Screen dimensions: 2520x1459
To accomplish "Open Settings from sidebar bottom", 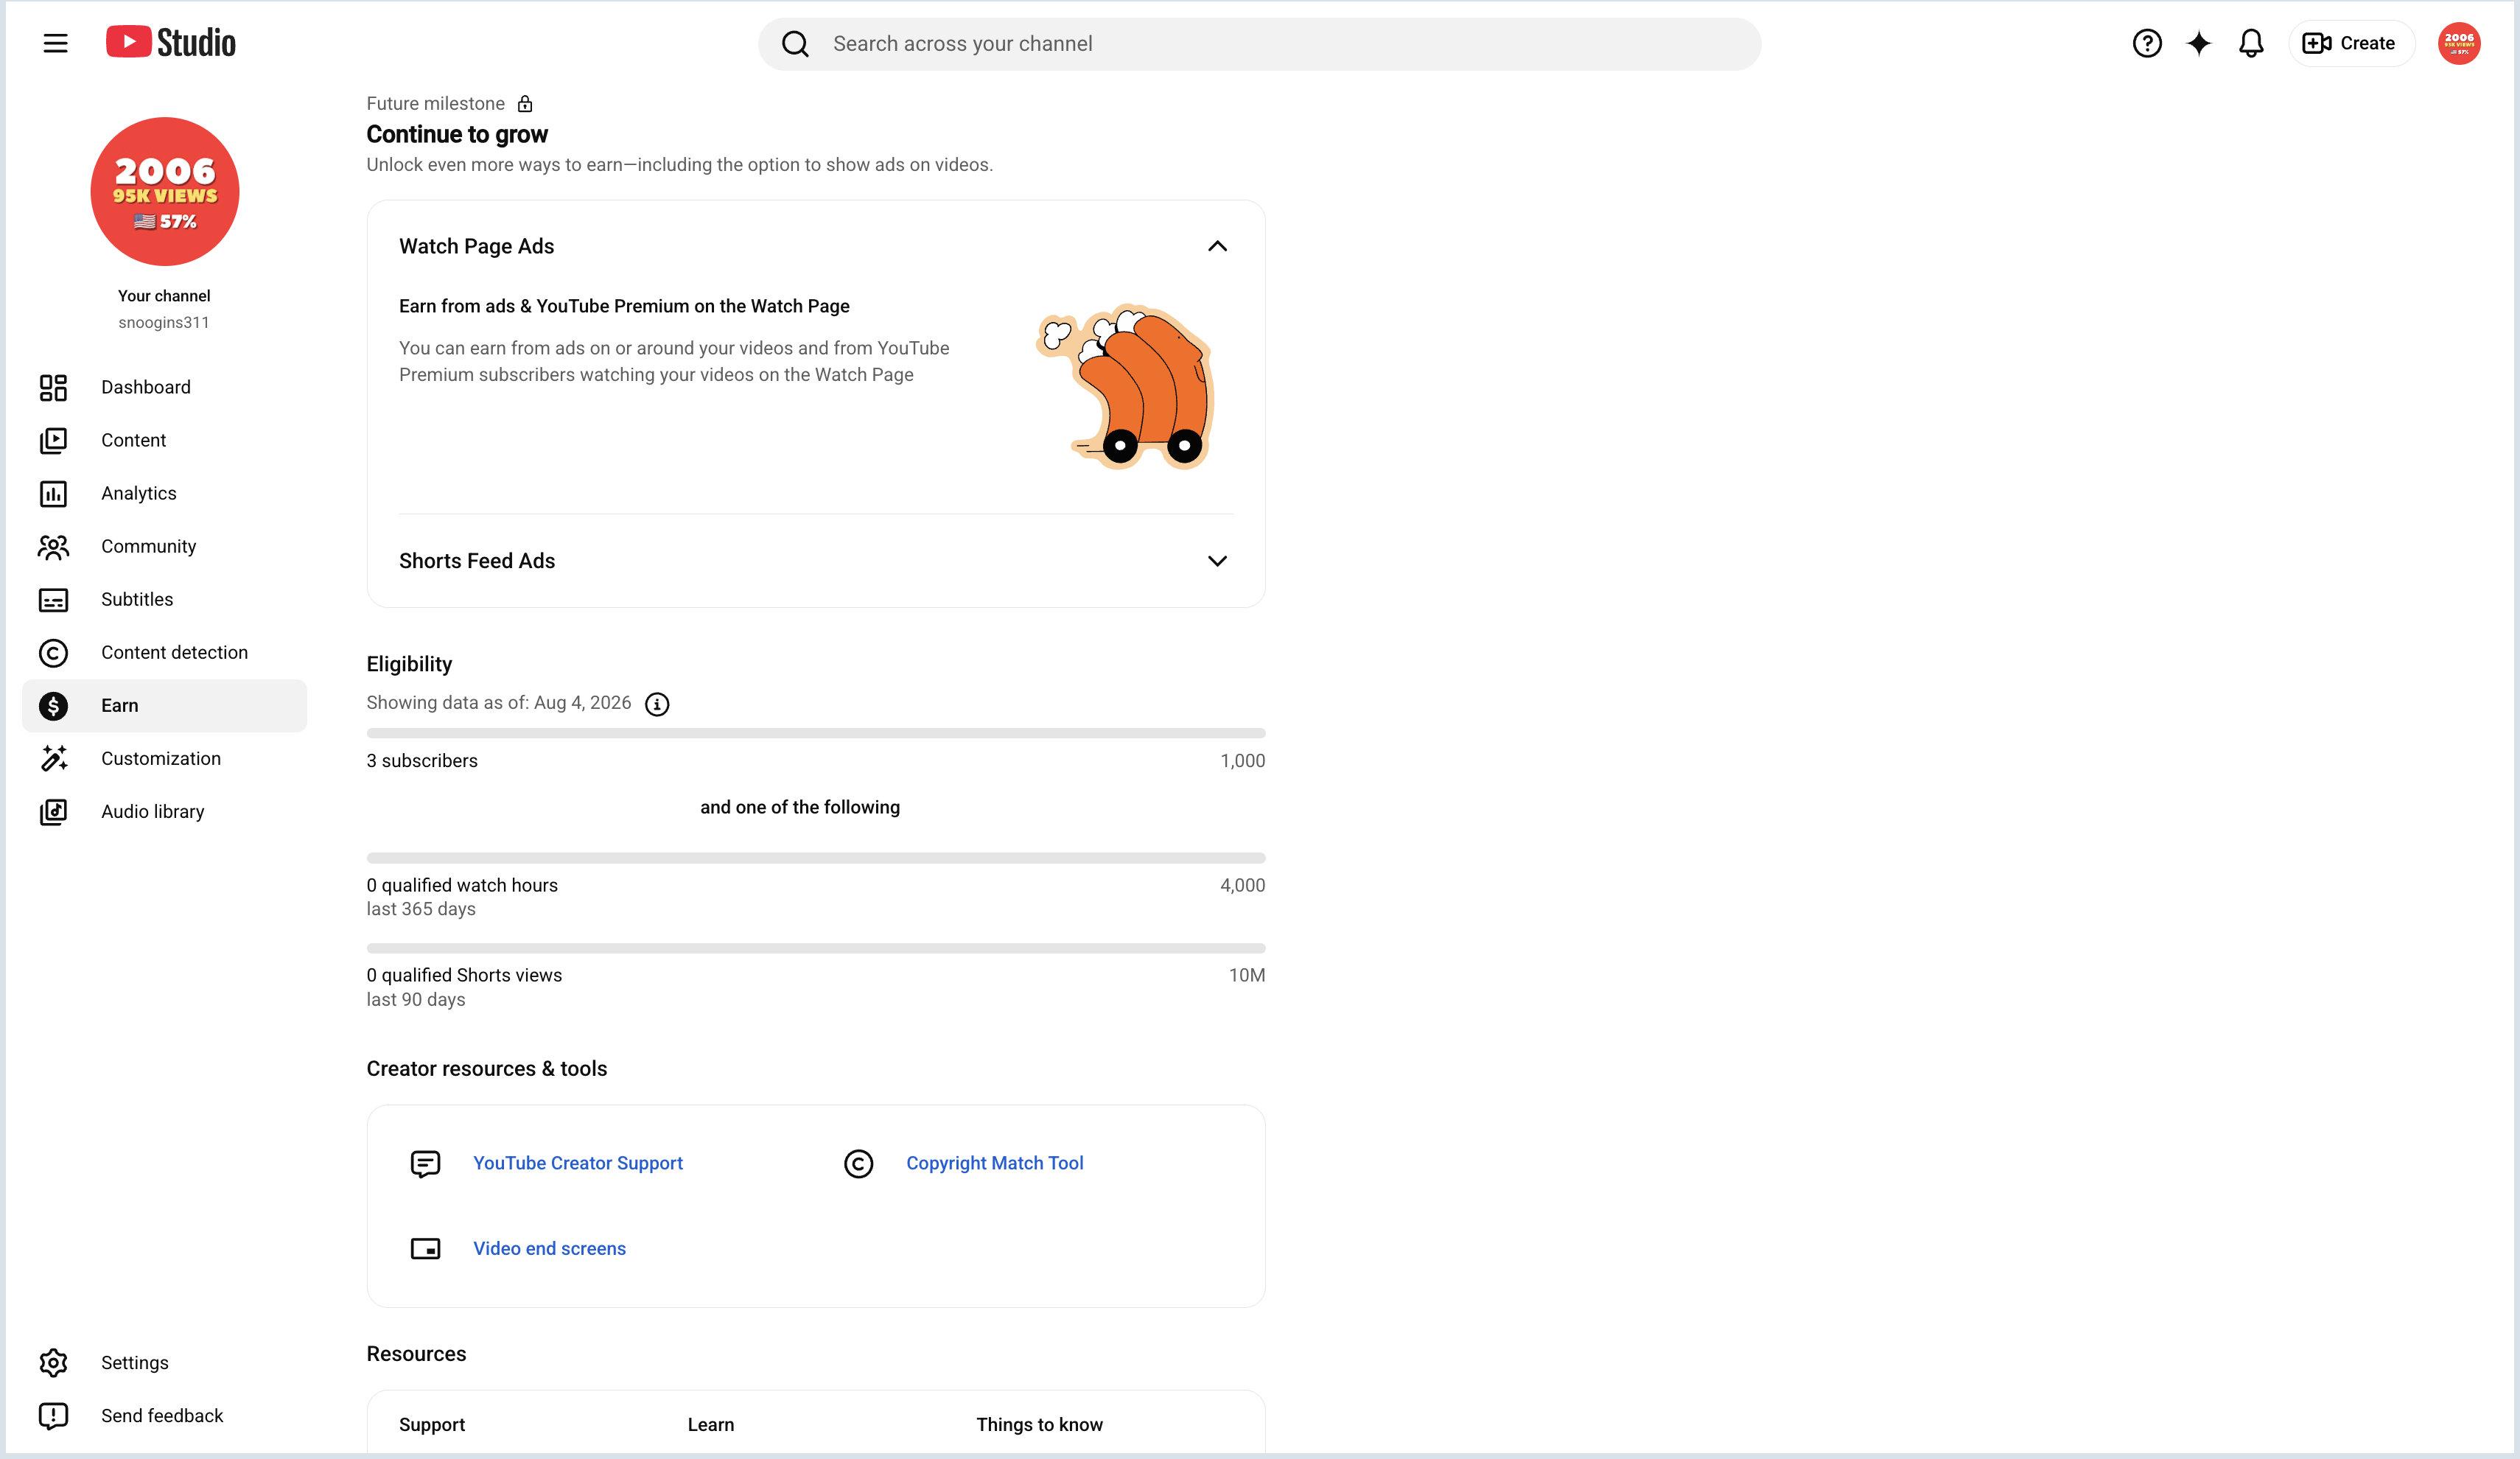I will (165, 1362).
